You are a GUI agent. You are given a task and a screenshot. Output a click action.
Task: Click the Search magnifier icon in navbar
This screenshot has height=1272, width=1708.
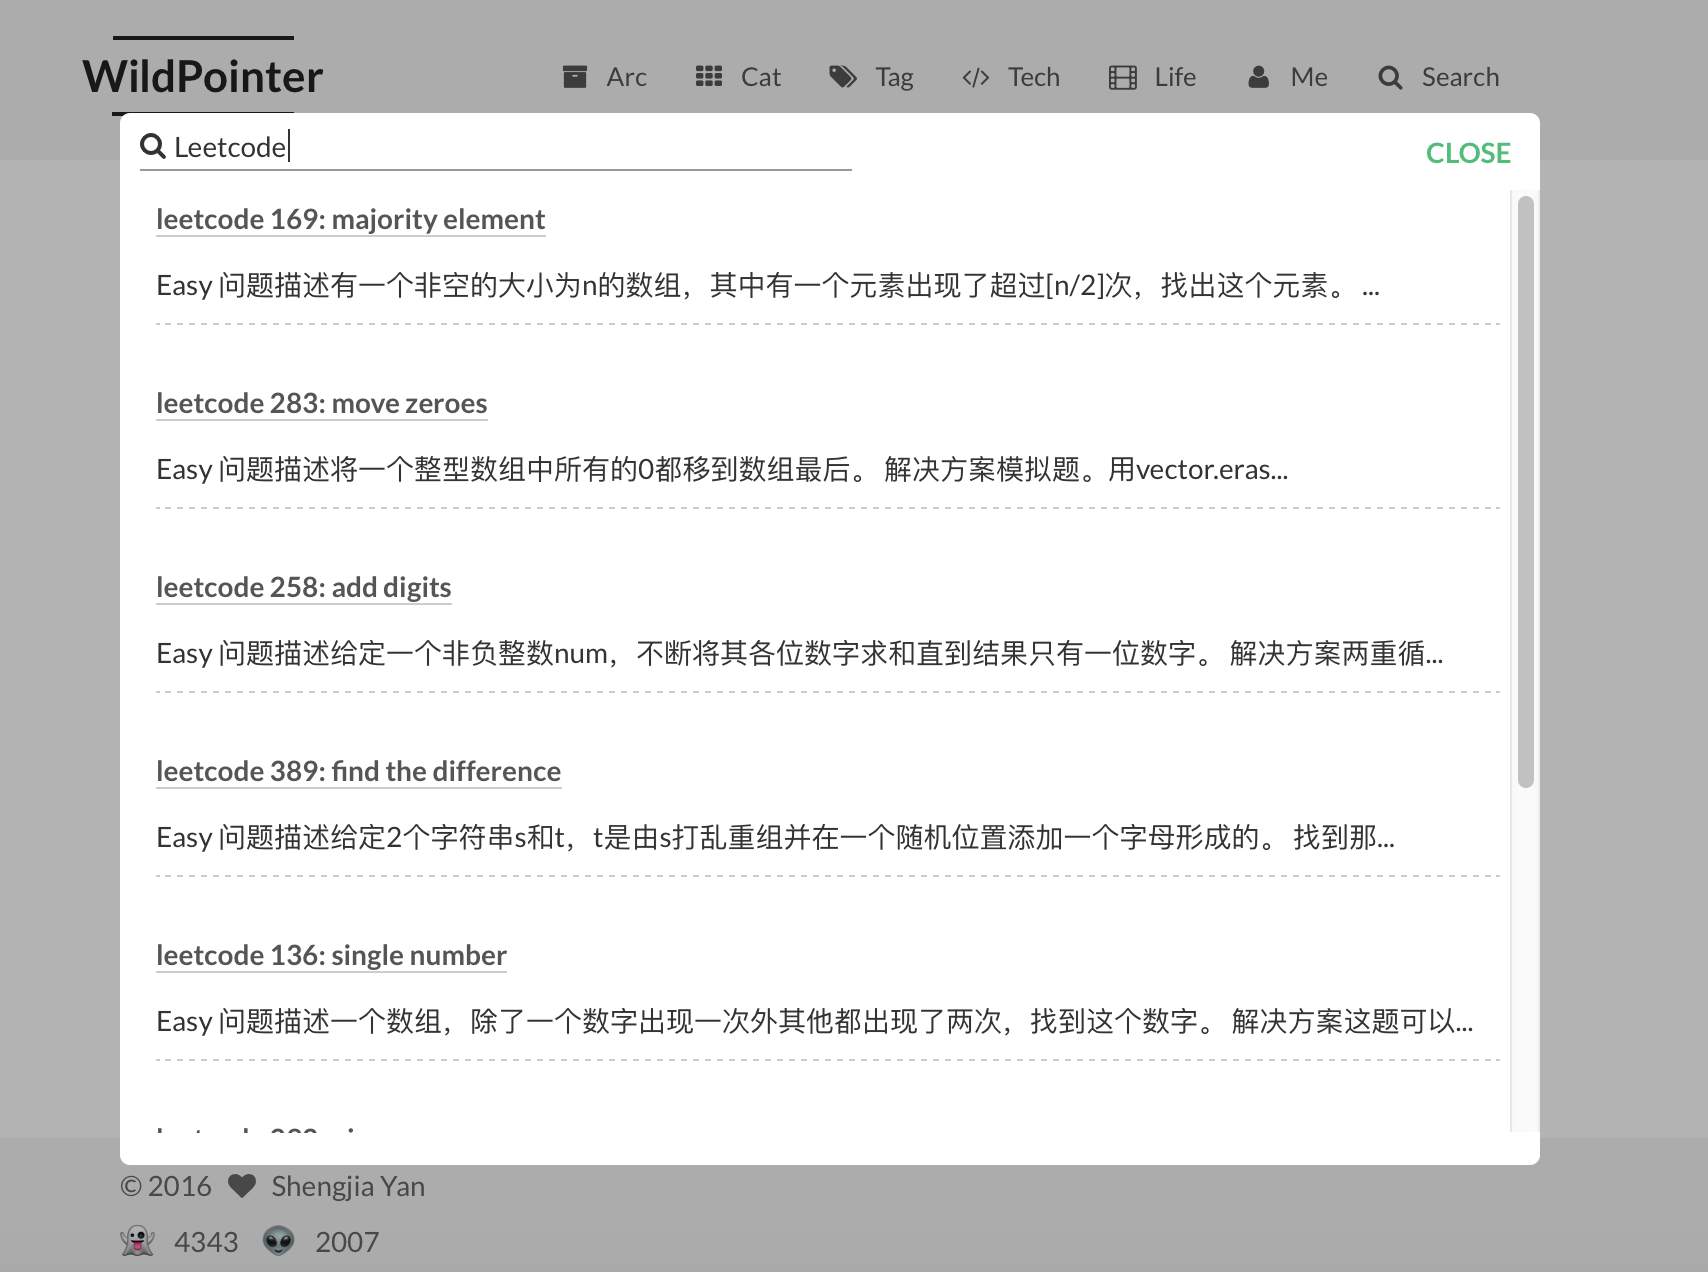pyautogui.click(x=1390, y=77)
